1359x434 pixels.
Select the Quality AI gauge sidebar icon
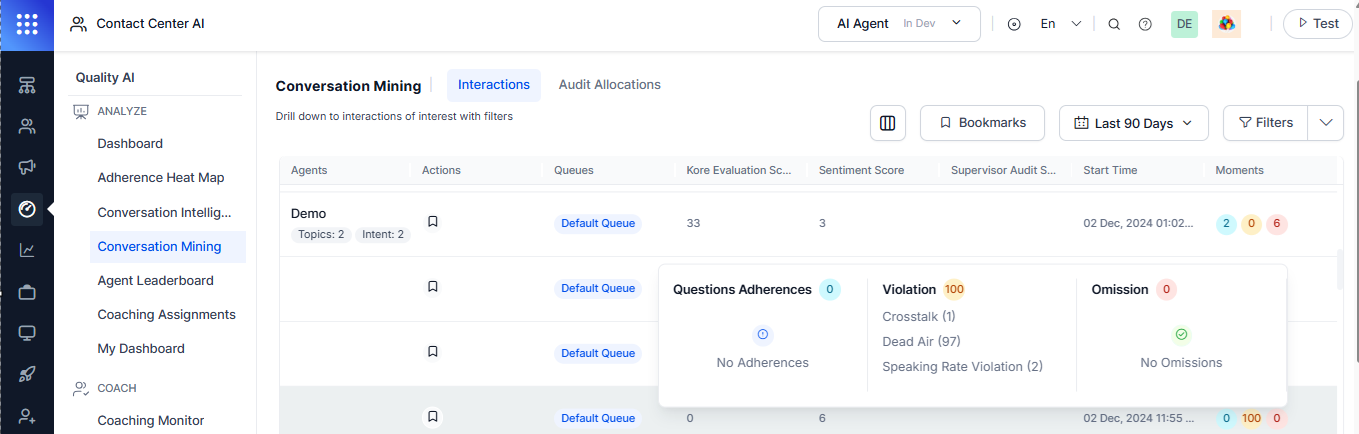27,209
